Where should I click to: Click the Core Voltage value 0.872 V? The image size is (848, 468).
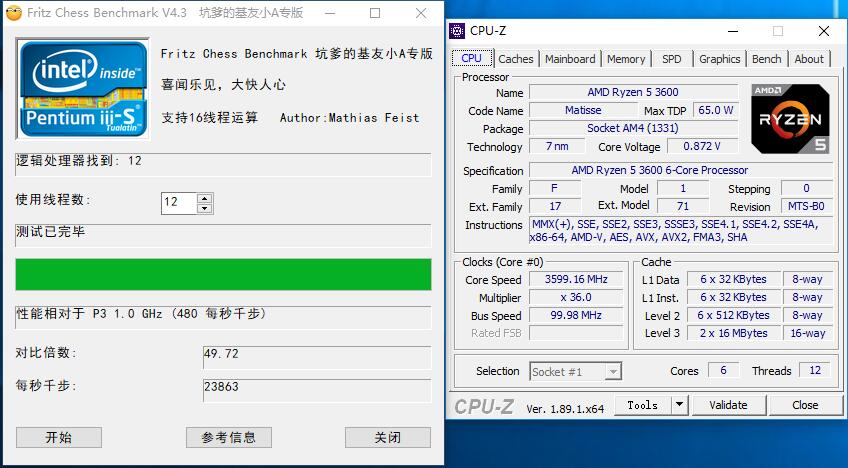coord(702,146)
